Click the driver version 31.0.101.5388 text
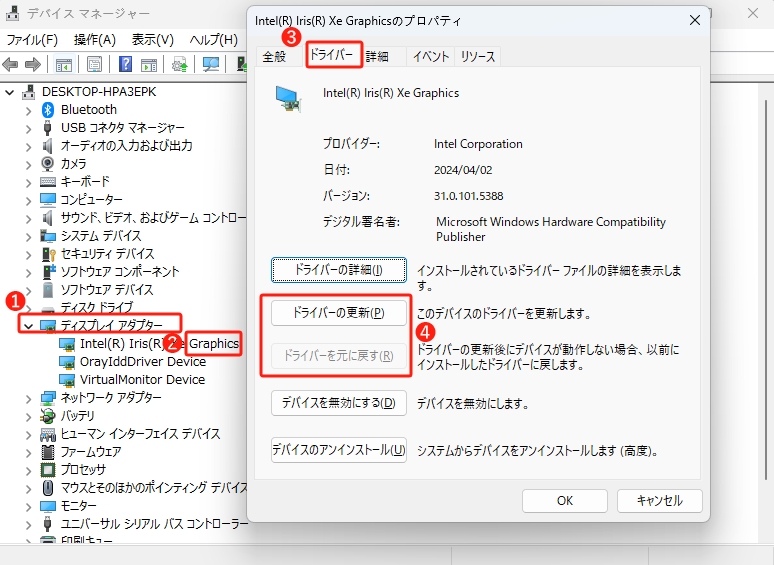The width and height of the screenshot is (774, 565). [x=468, y=196]
